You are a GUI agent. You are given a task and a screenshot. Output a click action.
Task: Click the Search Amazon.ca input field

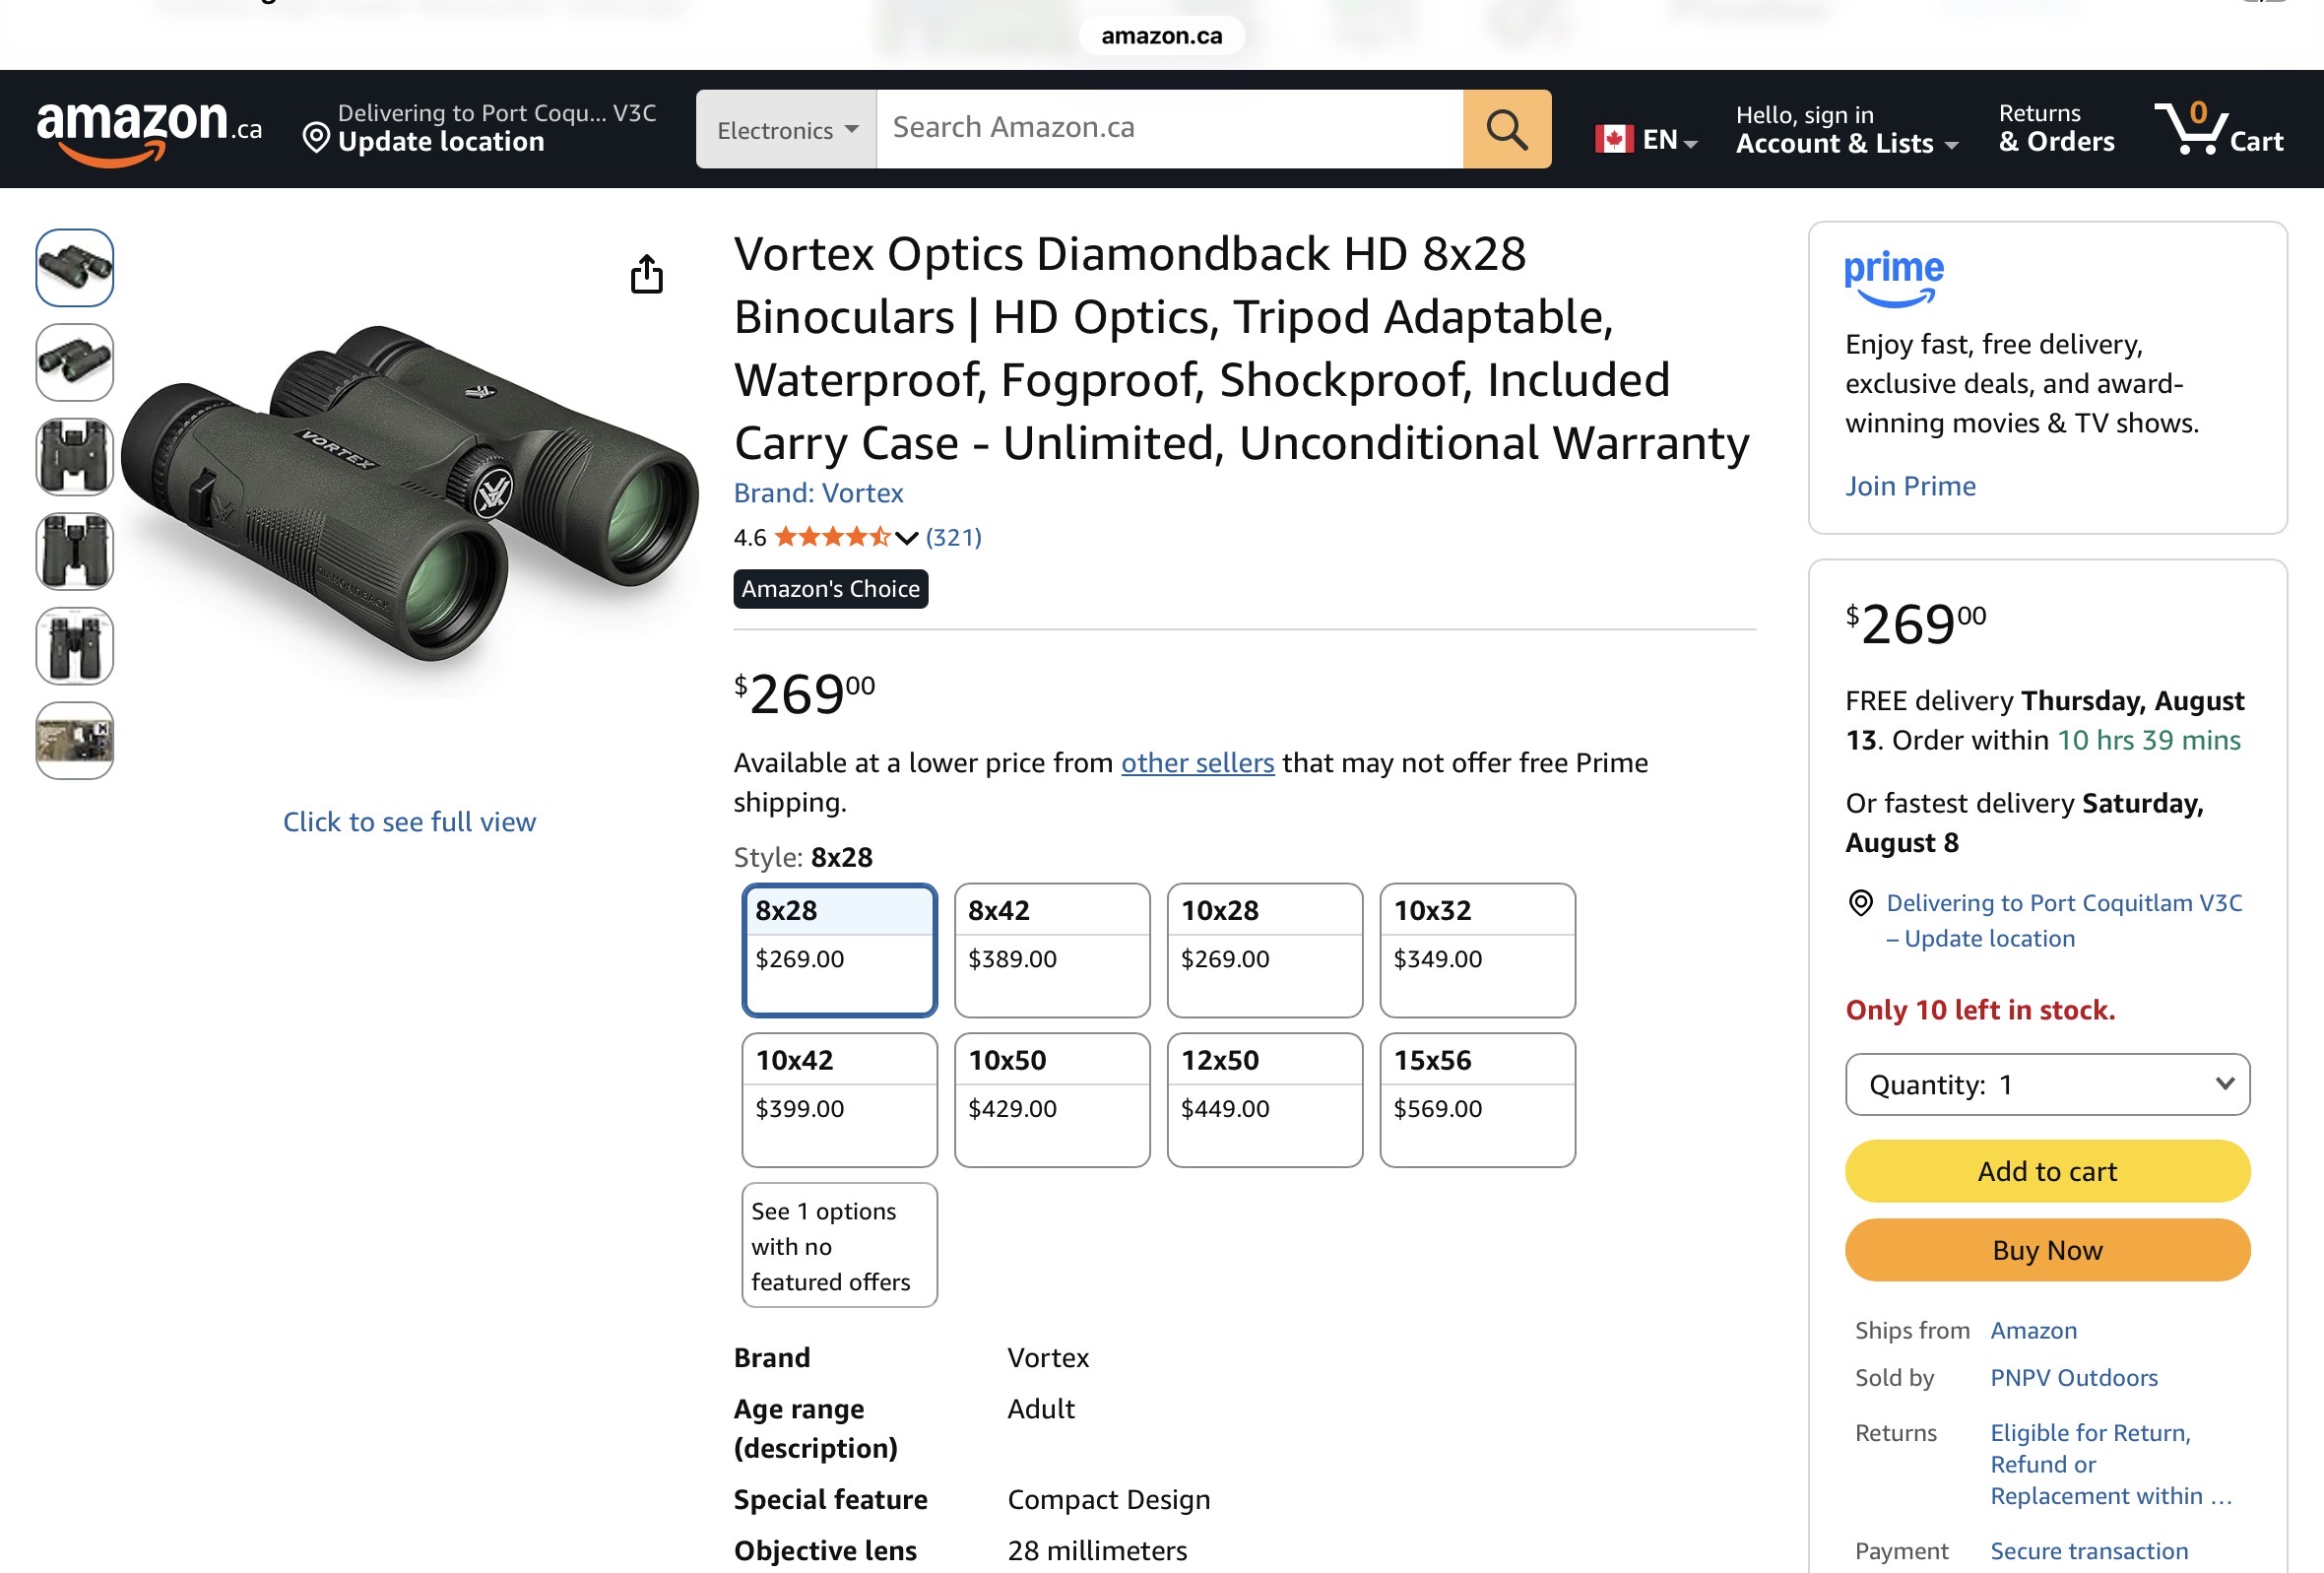click(1169, 129)
